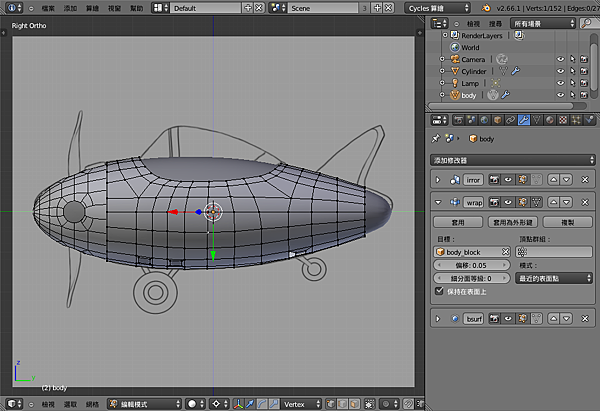The image size is (600, 411).
Task: Select the scale manipulator icon
Action: (274, 404)
